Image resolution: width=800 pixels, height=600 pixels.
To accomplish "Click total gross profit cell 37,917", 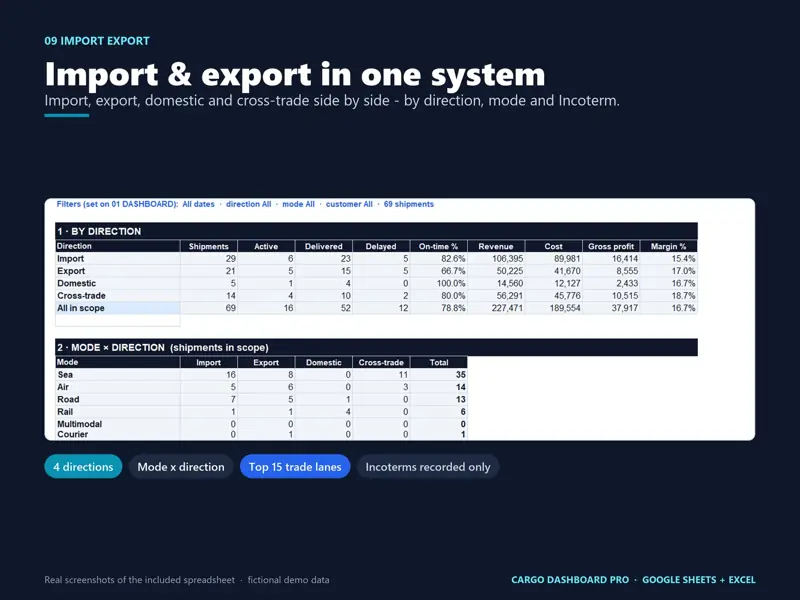I will (x=611, y=308).
